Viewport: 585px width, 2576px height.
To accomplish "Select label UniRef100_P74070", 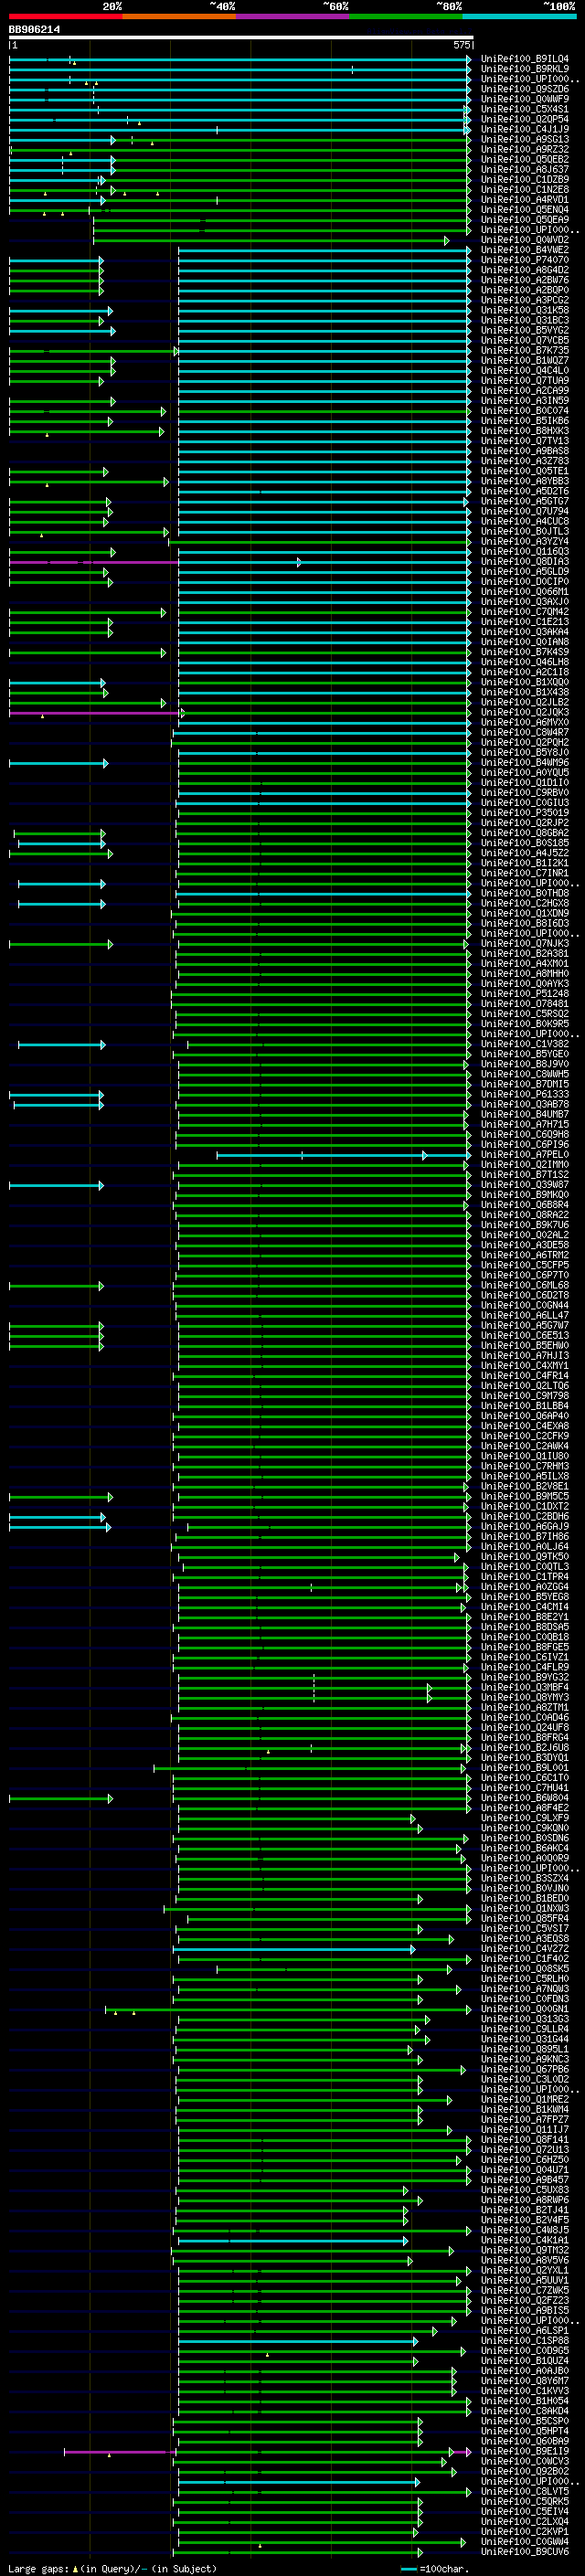I will (525, 260).
